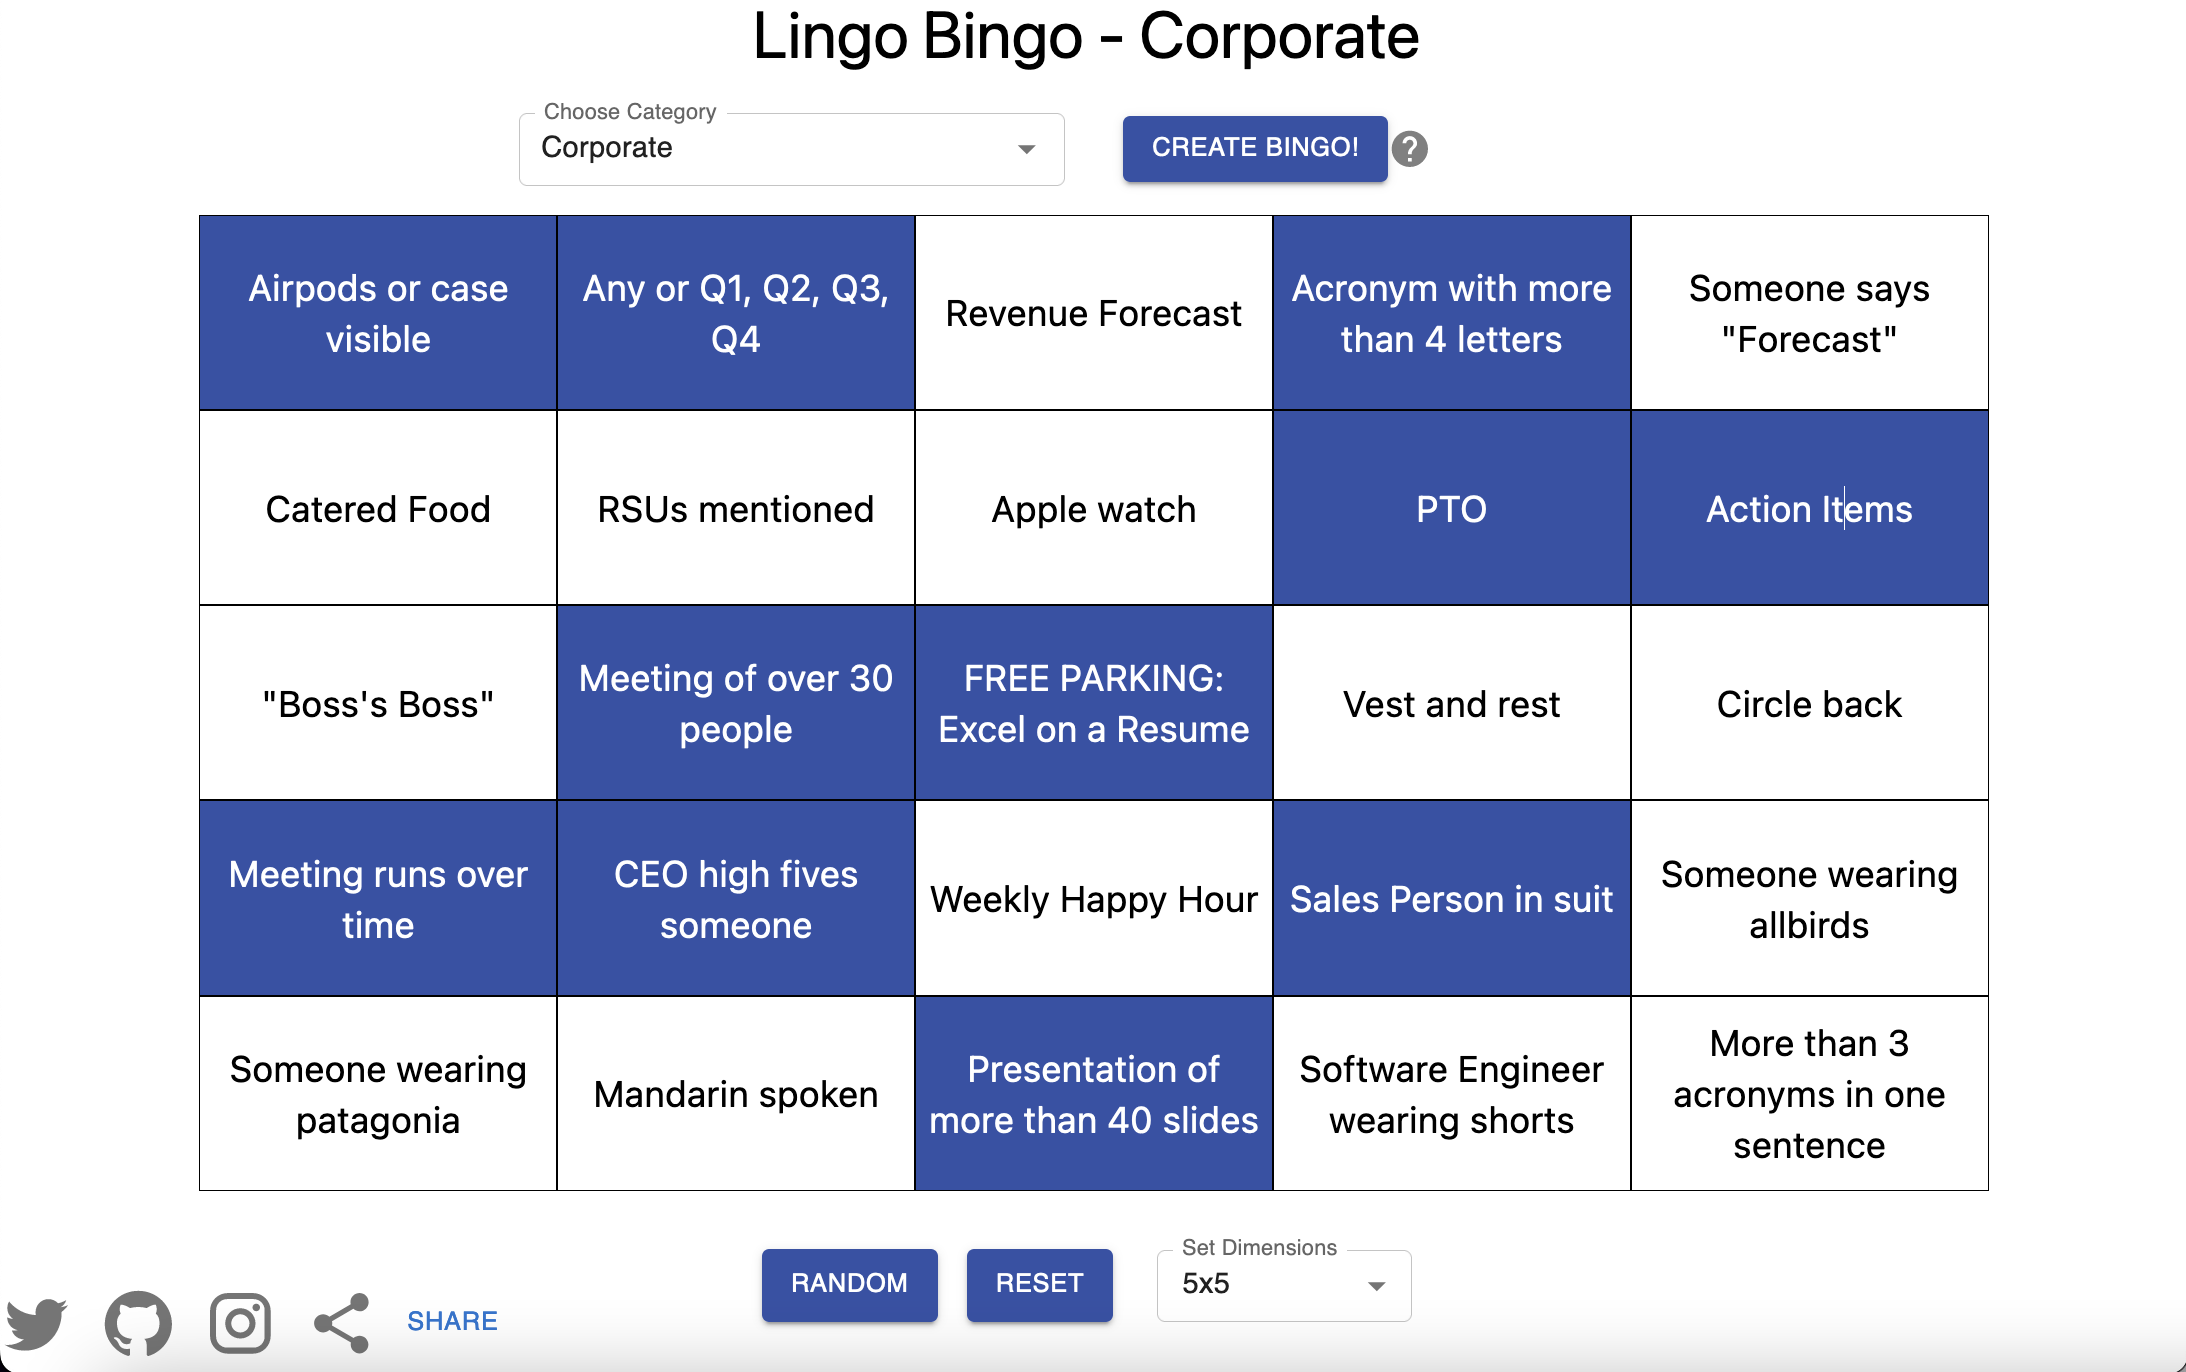This screenshot has height=1372, width=2186.
Task: Click the Corporate category dropdown arrow
Action: [x=1026, y=149]
